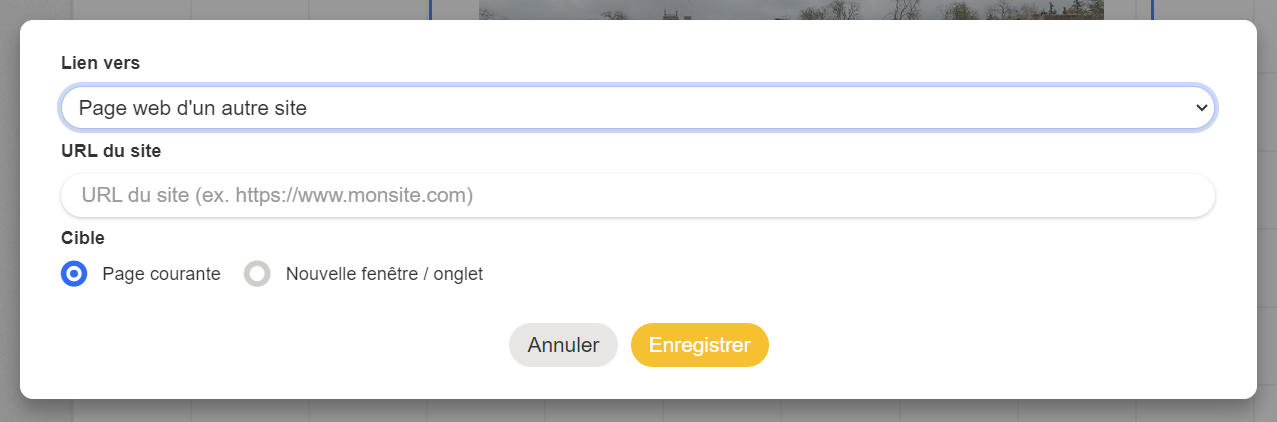
Task: Focus the "URL du site" input field
Action: 638,195
